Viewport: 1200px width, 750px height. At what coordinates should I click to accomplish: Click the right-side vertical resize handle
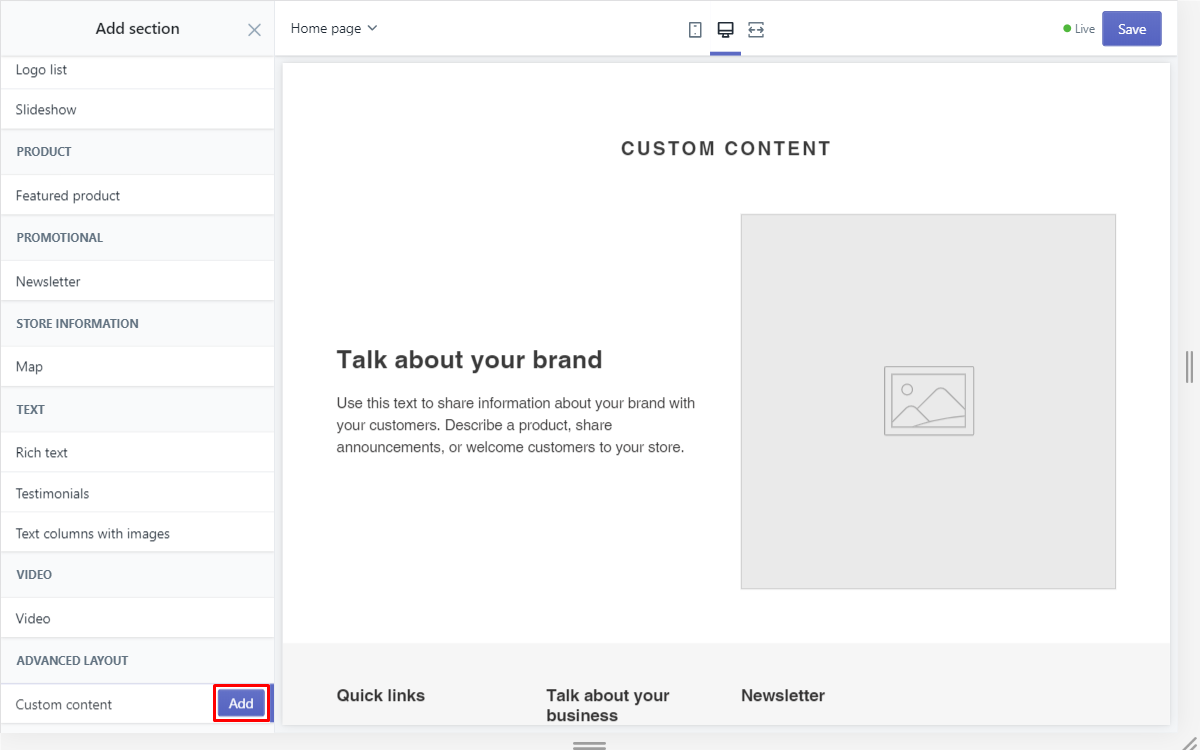(1189, 367)
